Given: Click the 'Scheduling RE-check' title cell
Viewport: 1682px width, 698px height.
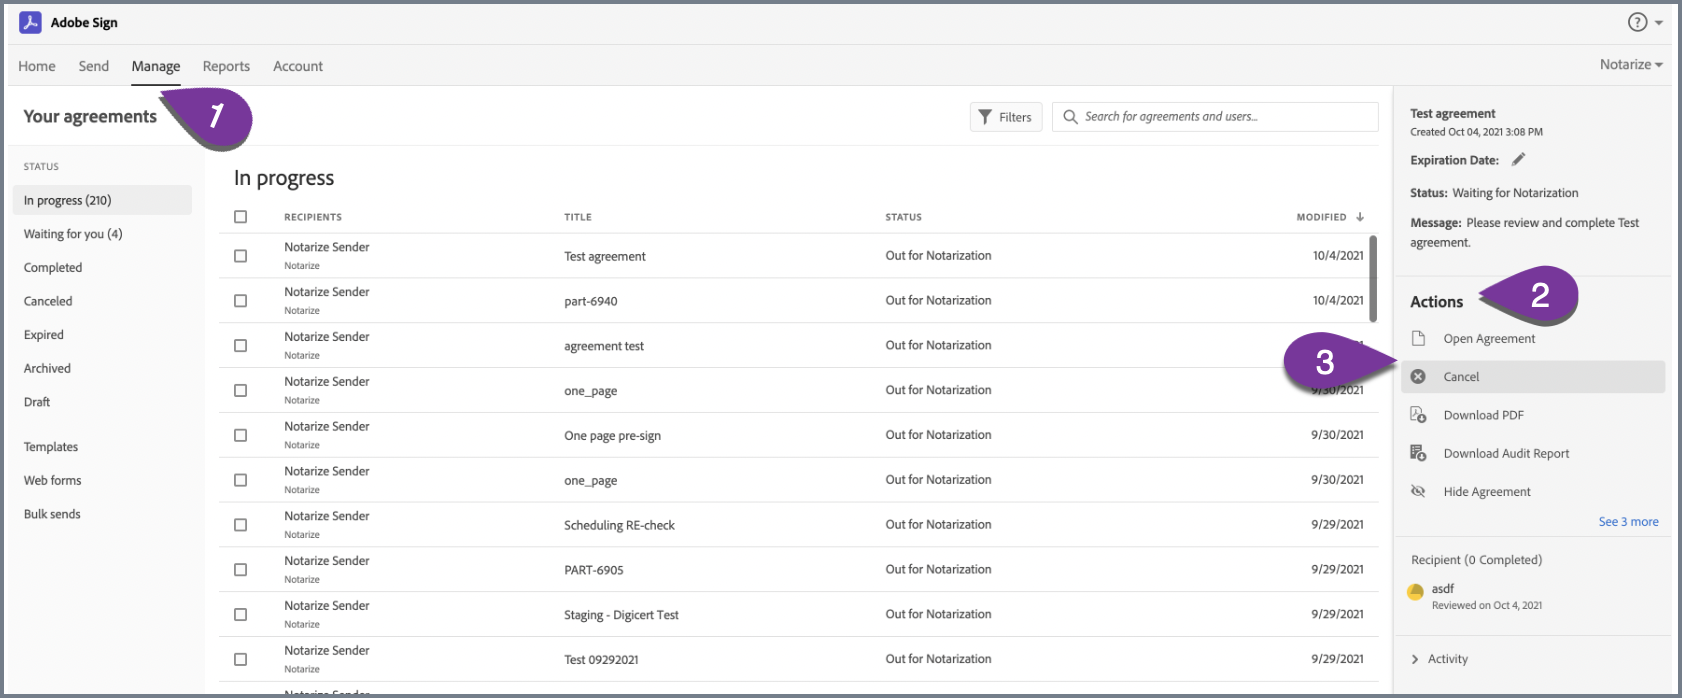Looking at the screenshot, I should [619, 525].
